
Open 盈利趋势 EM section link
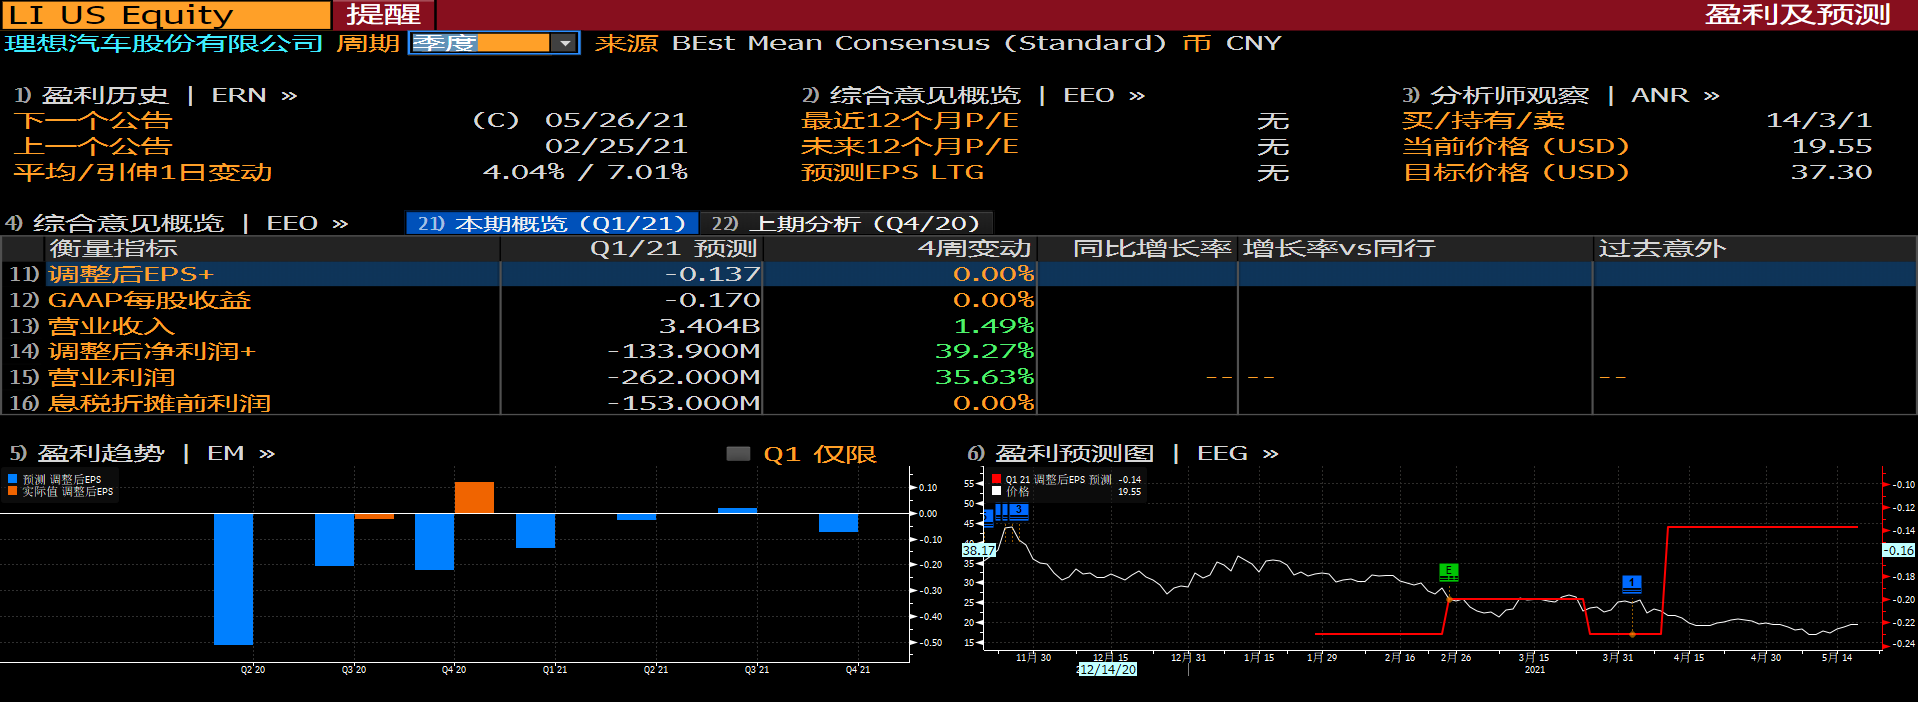(x=142, y=454)
